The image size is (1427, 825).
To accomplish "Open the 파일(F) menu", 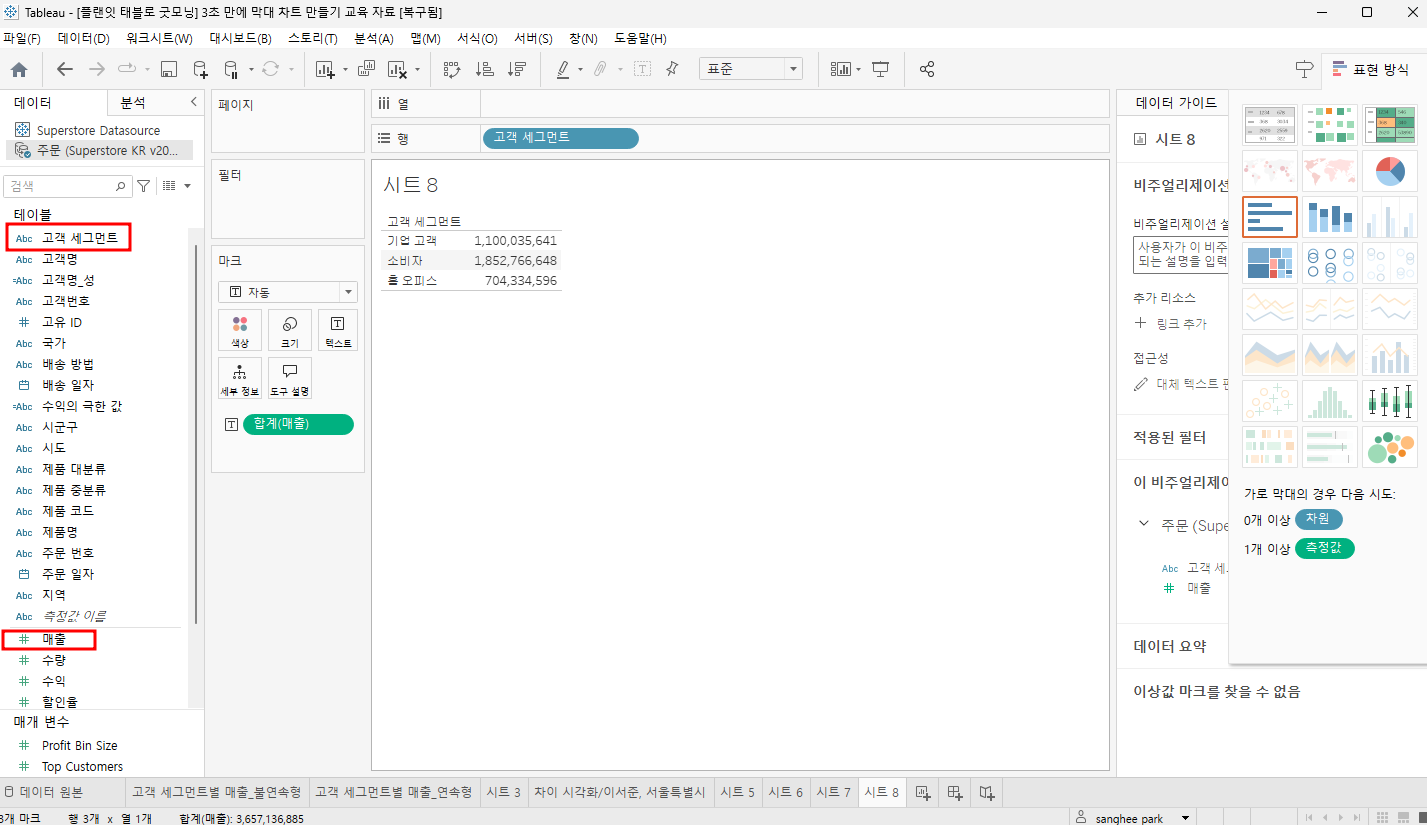I will 21,39.
